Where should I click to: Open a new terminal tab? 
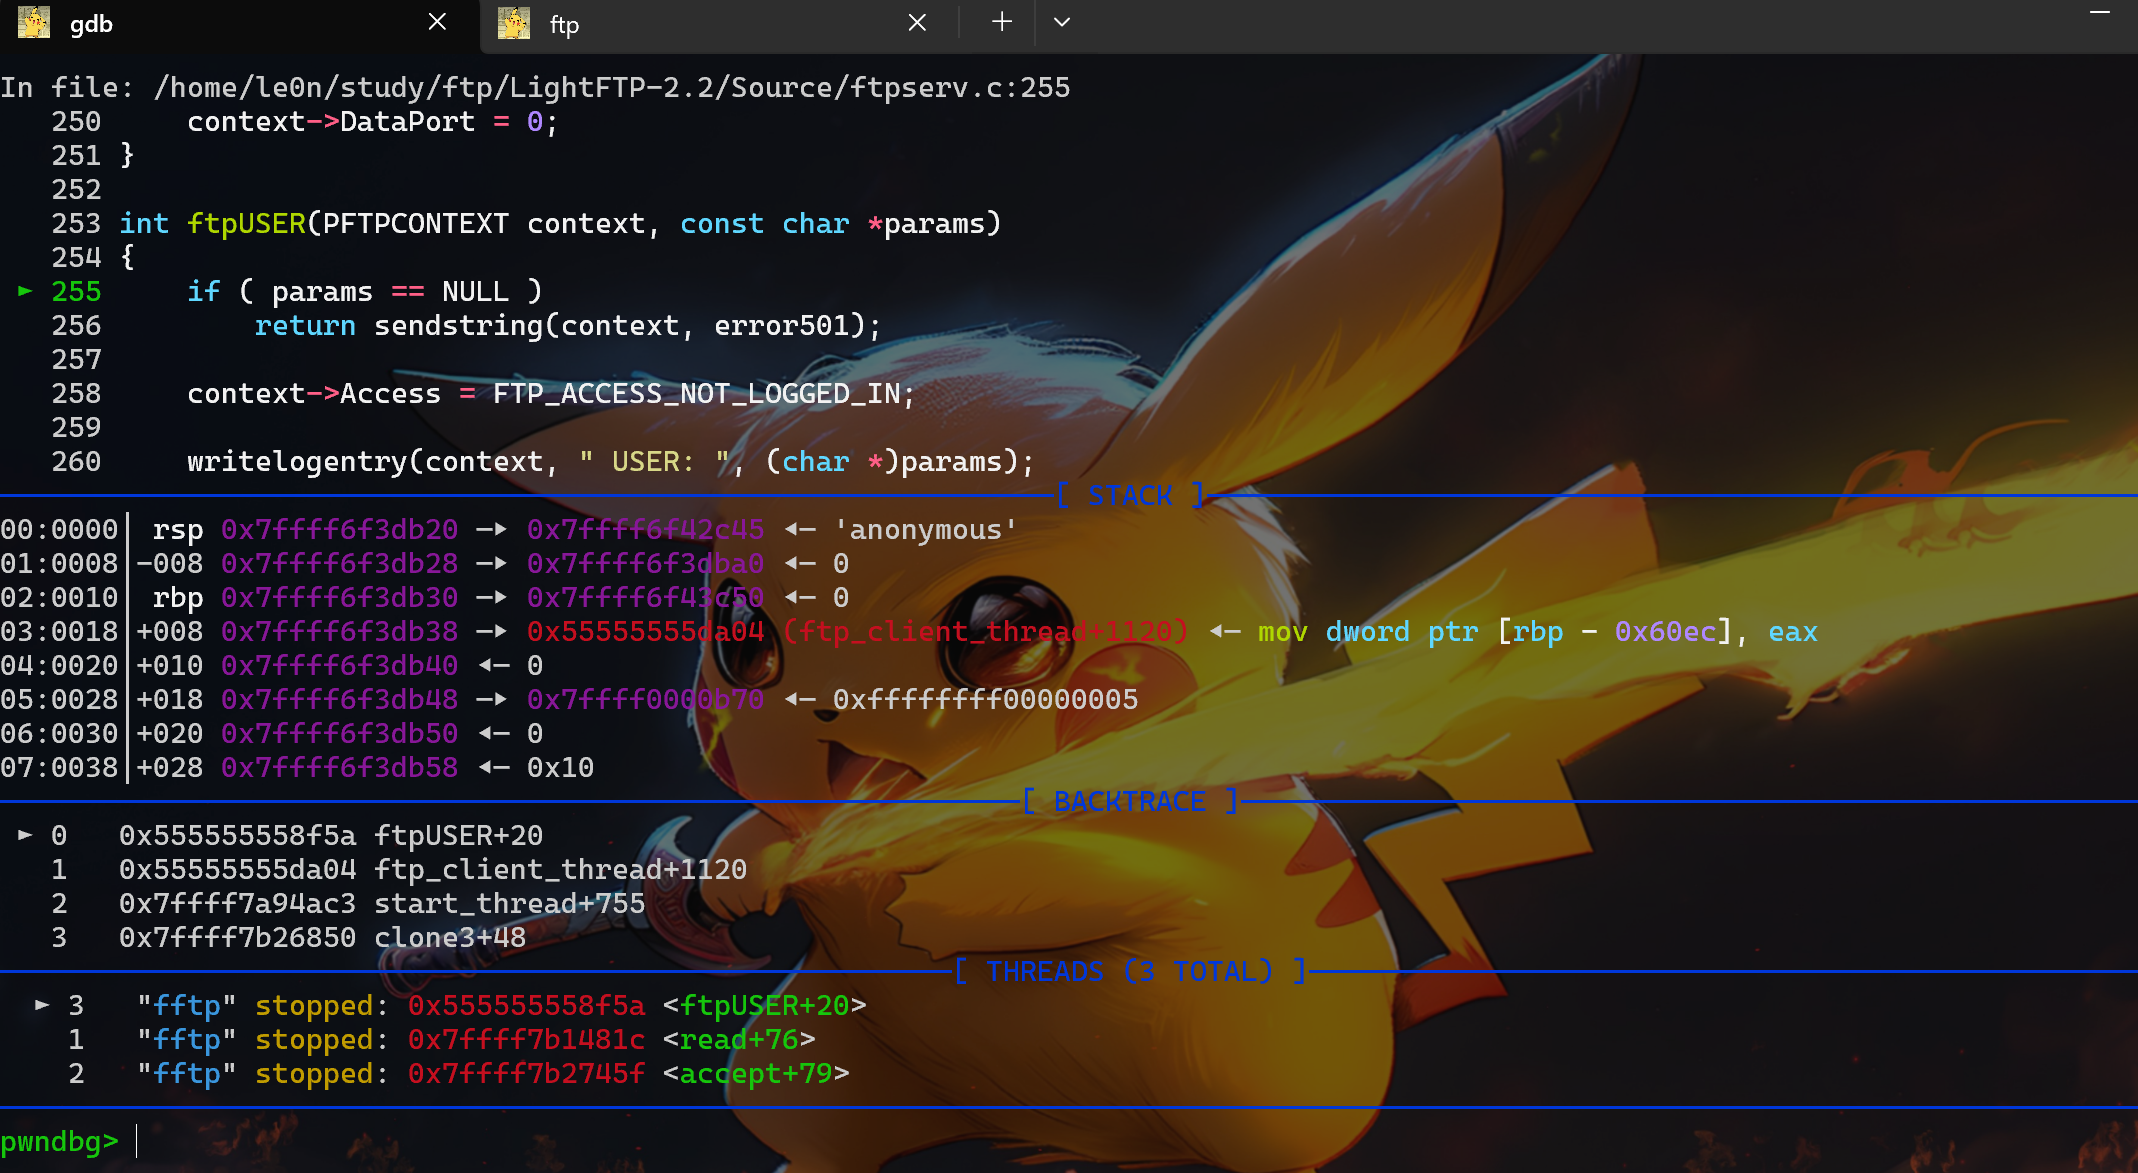(1001, 22)
